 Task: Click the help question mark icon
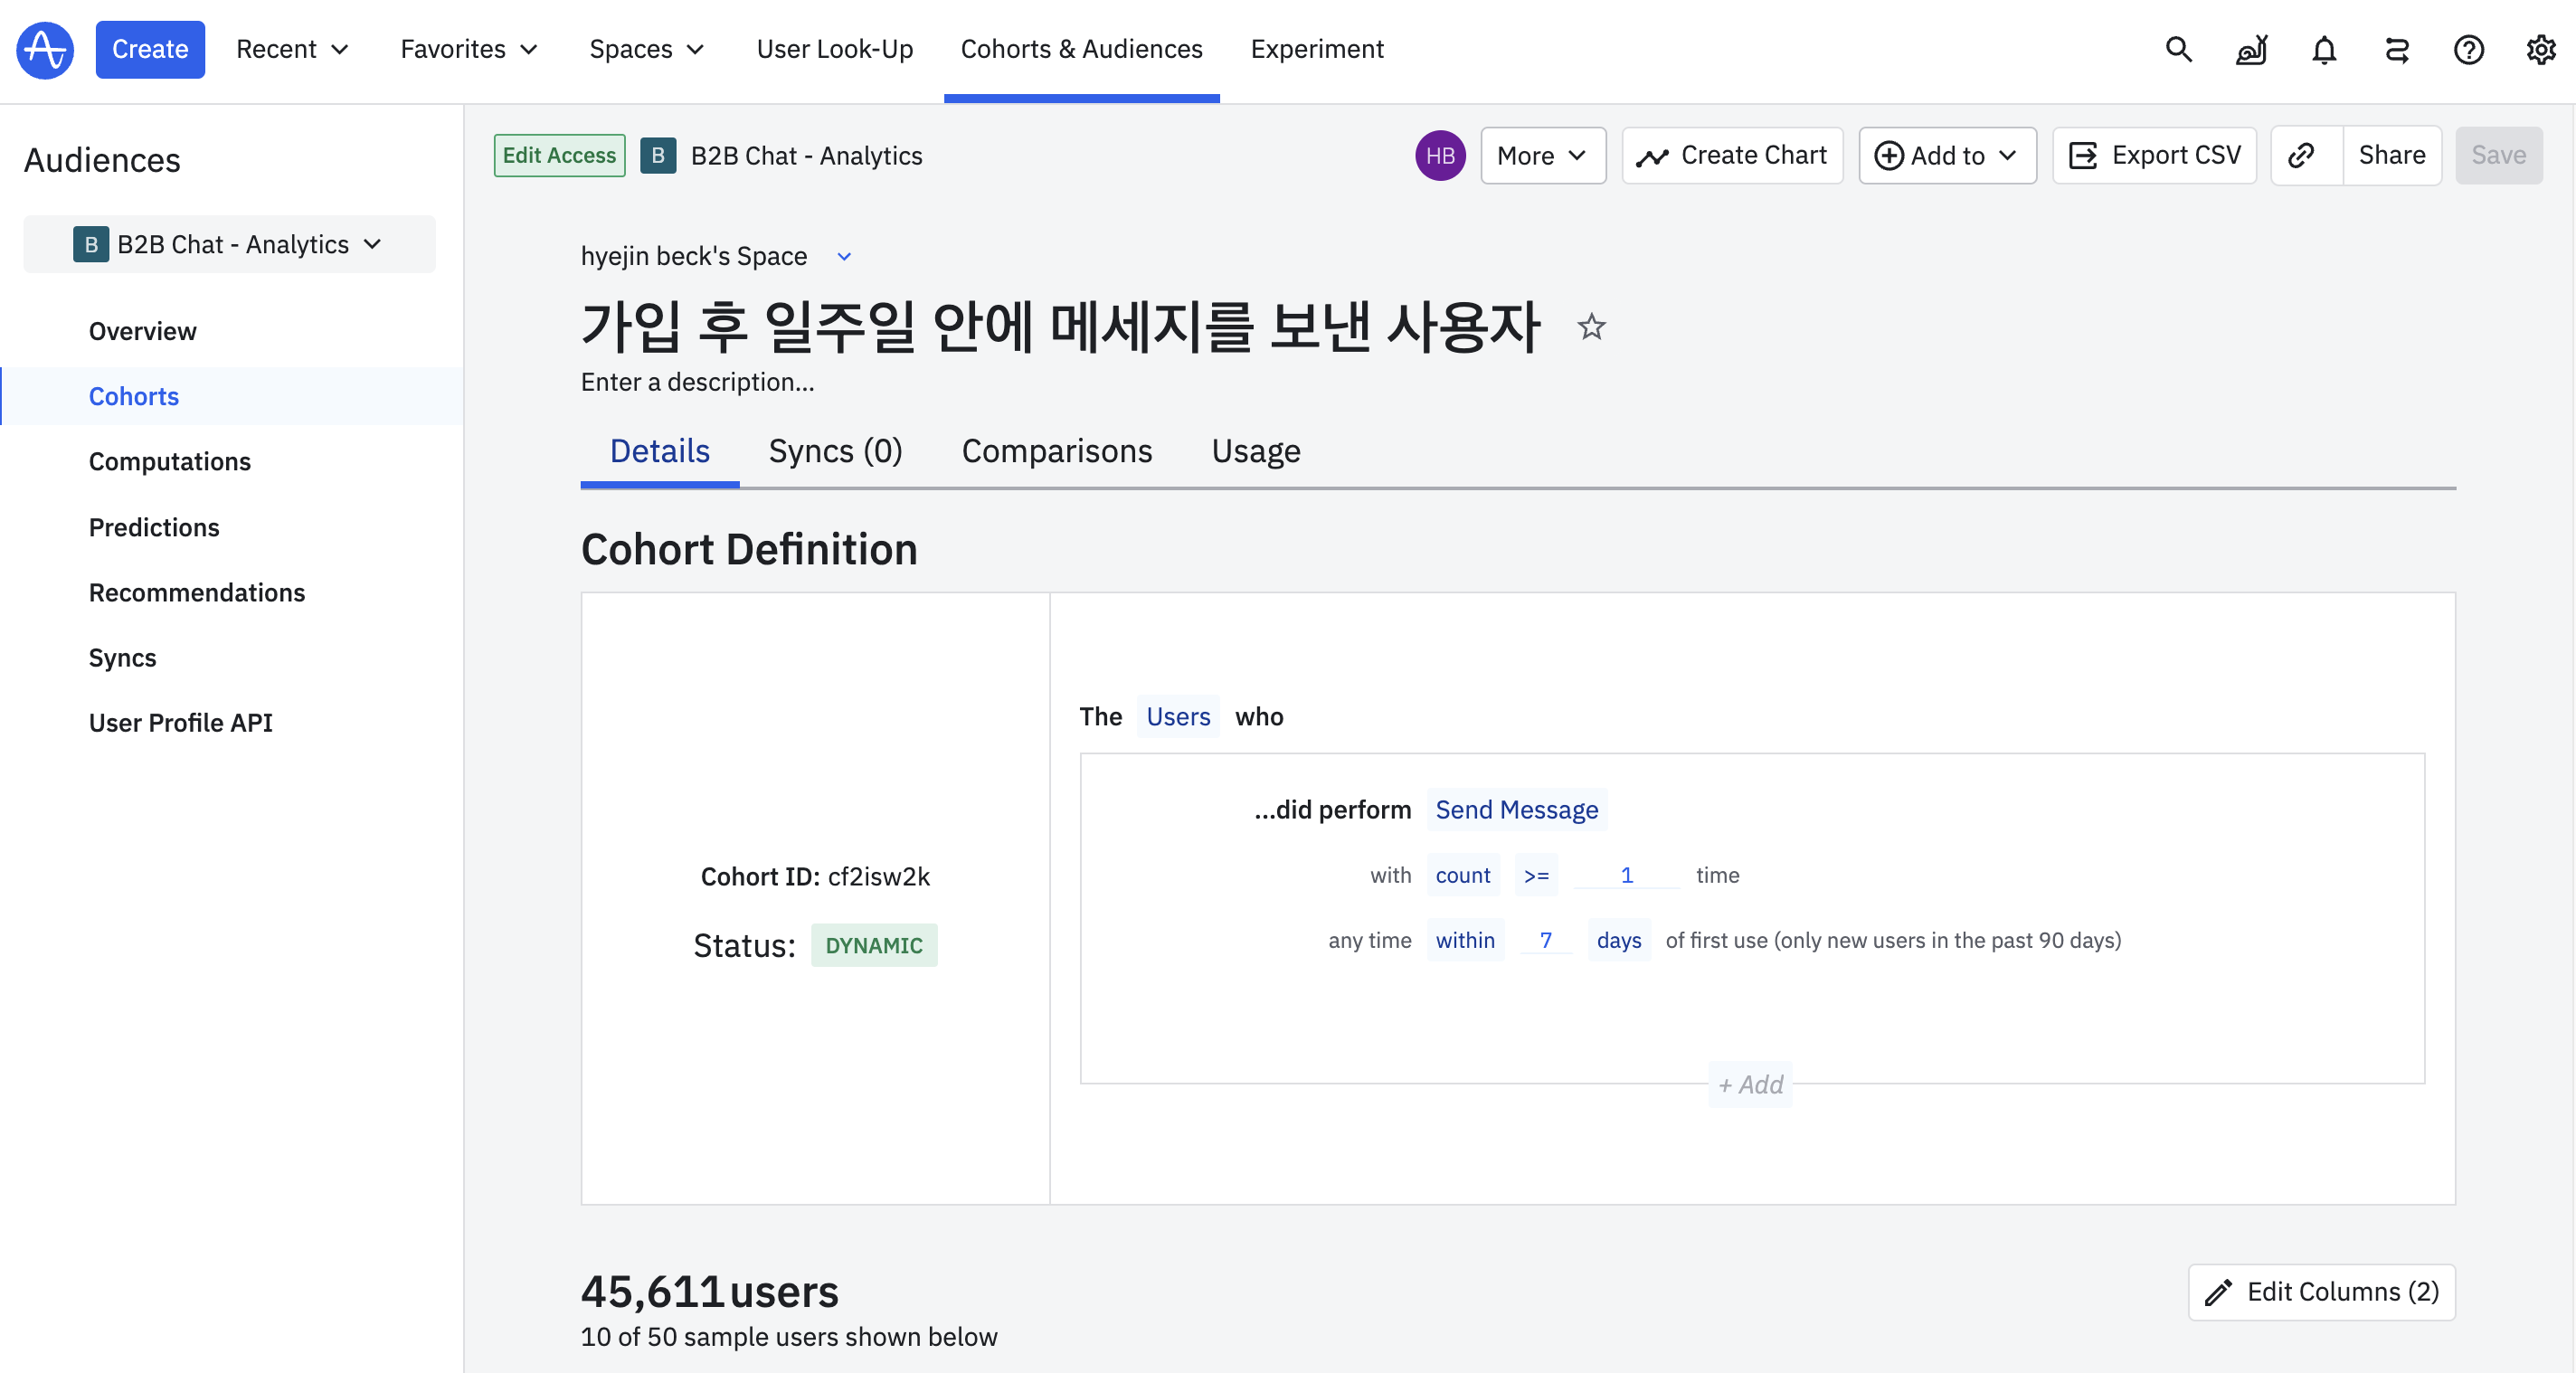(x=2468, y=49)
